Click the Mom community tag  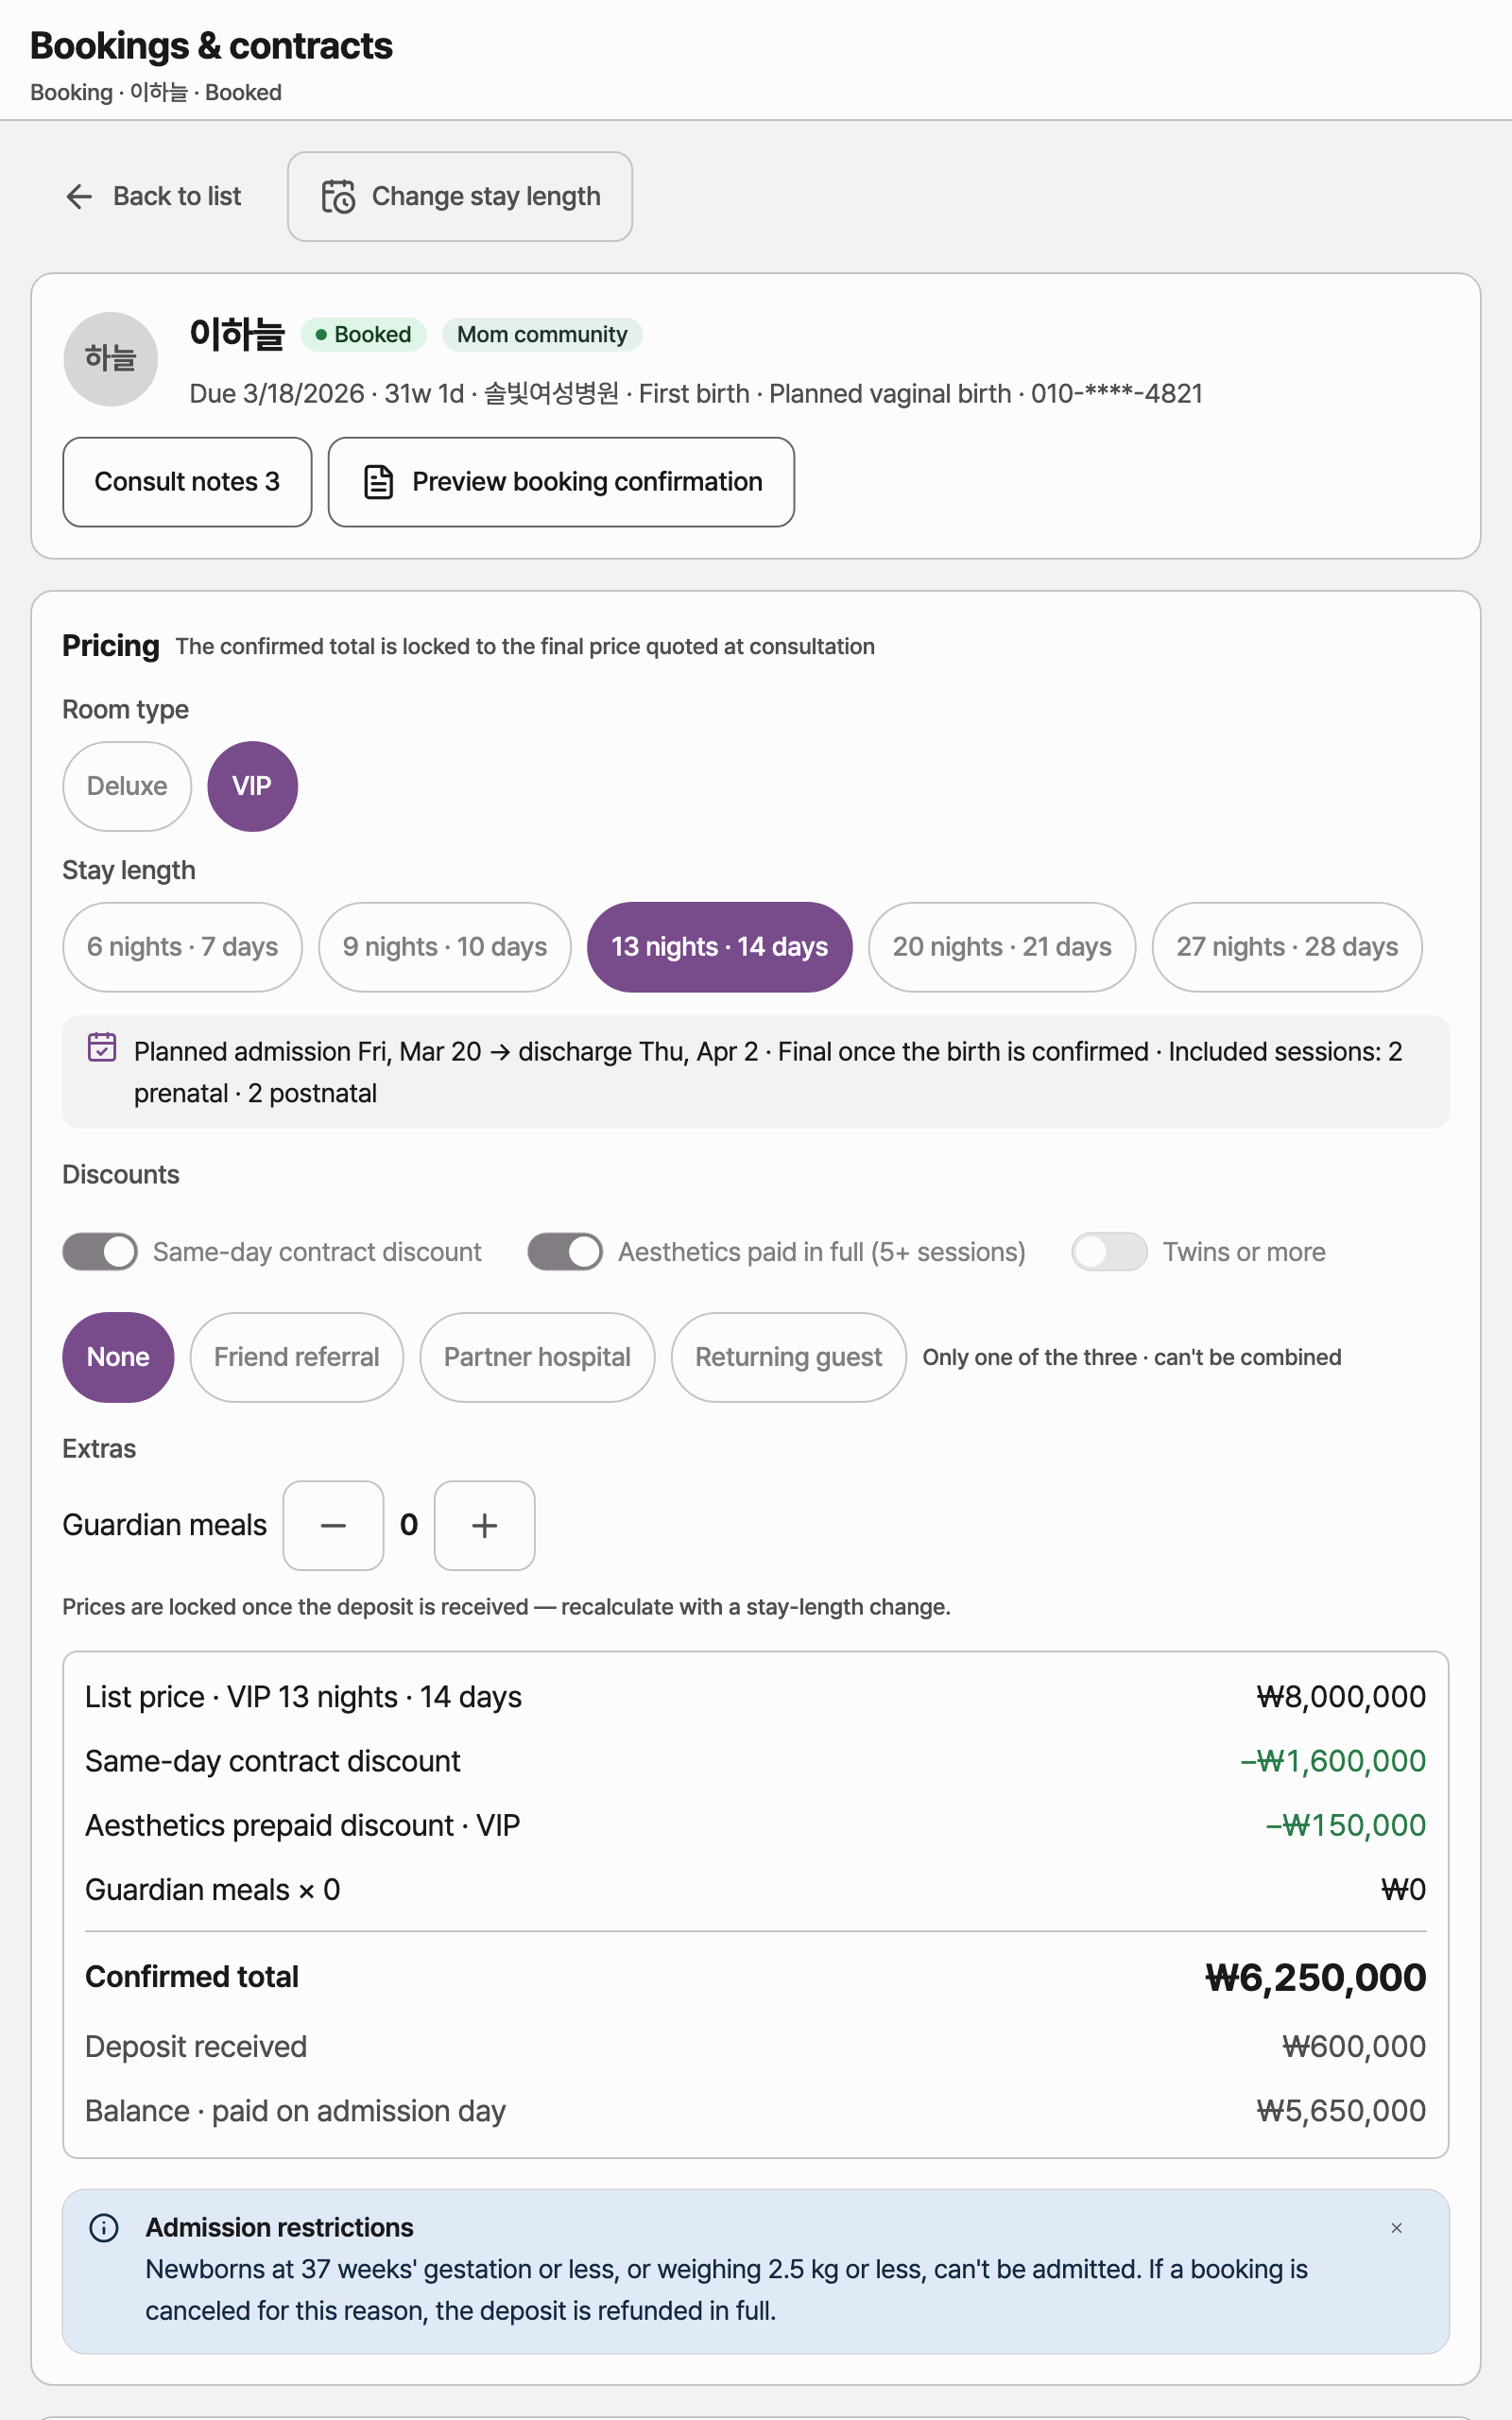tap(542, 334)
